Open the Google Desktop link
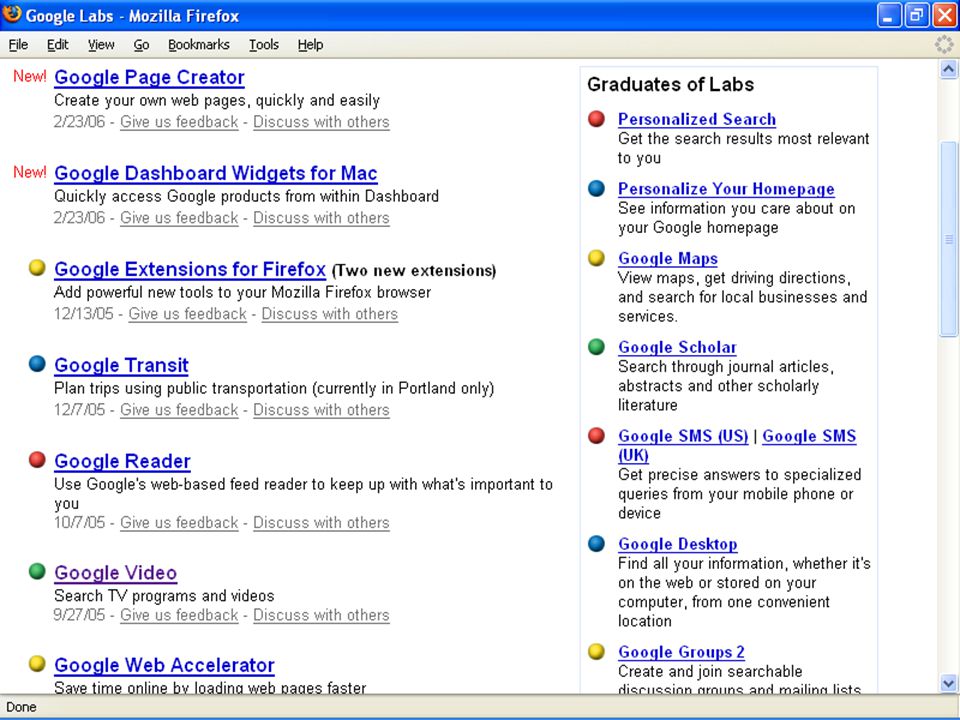 pos(678,544)
